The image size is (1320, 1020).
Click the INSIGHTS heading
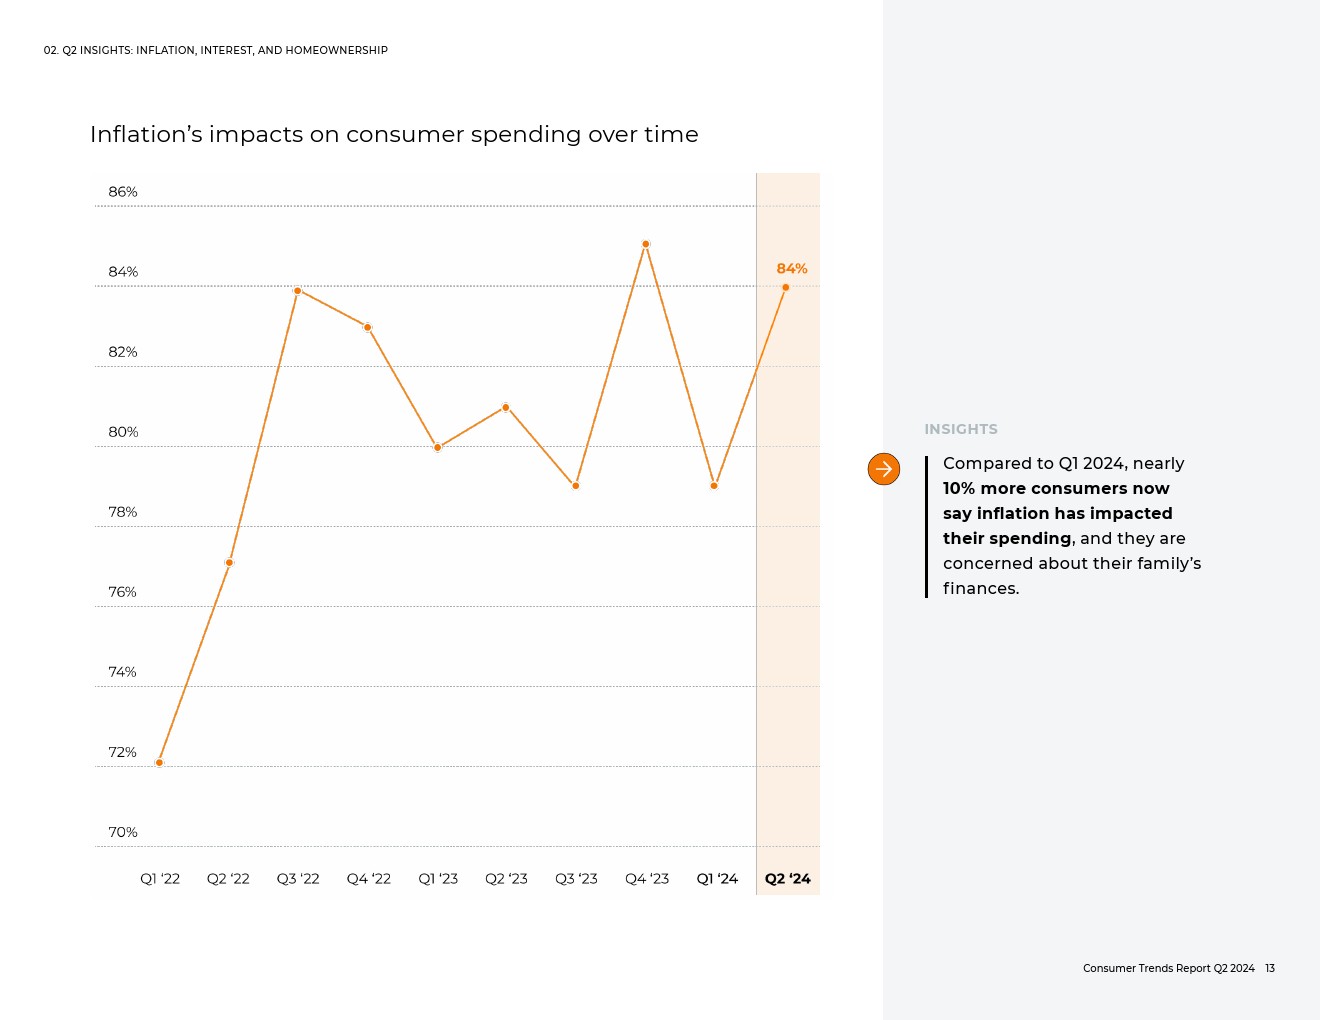coord(960,429)
